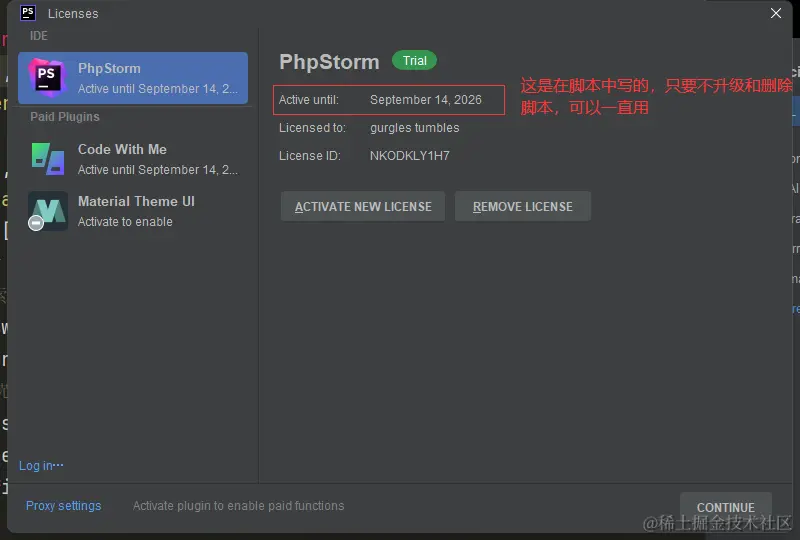Click the PS icon in the title bar

(x=28, y=13)
